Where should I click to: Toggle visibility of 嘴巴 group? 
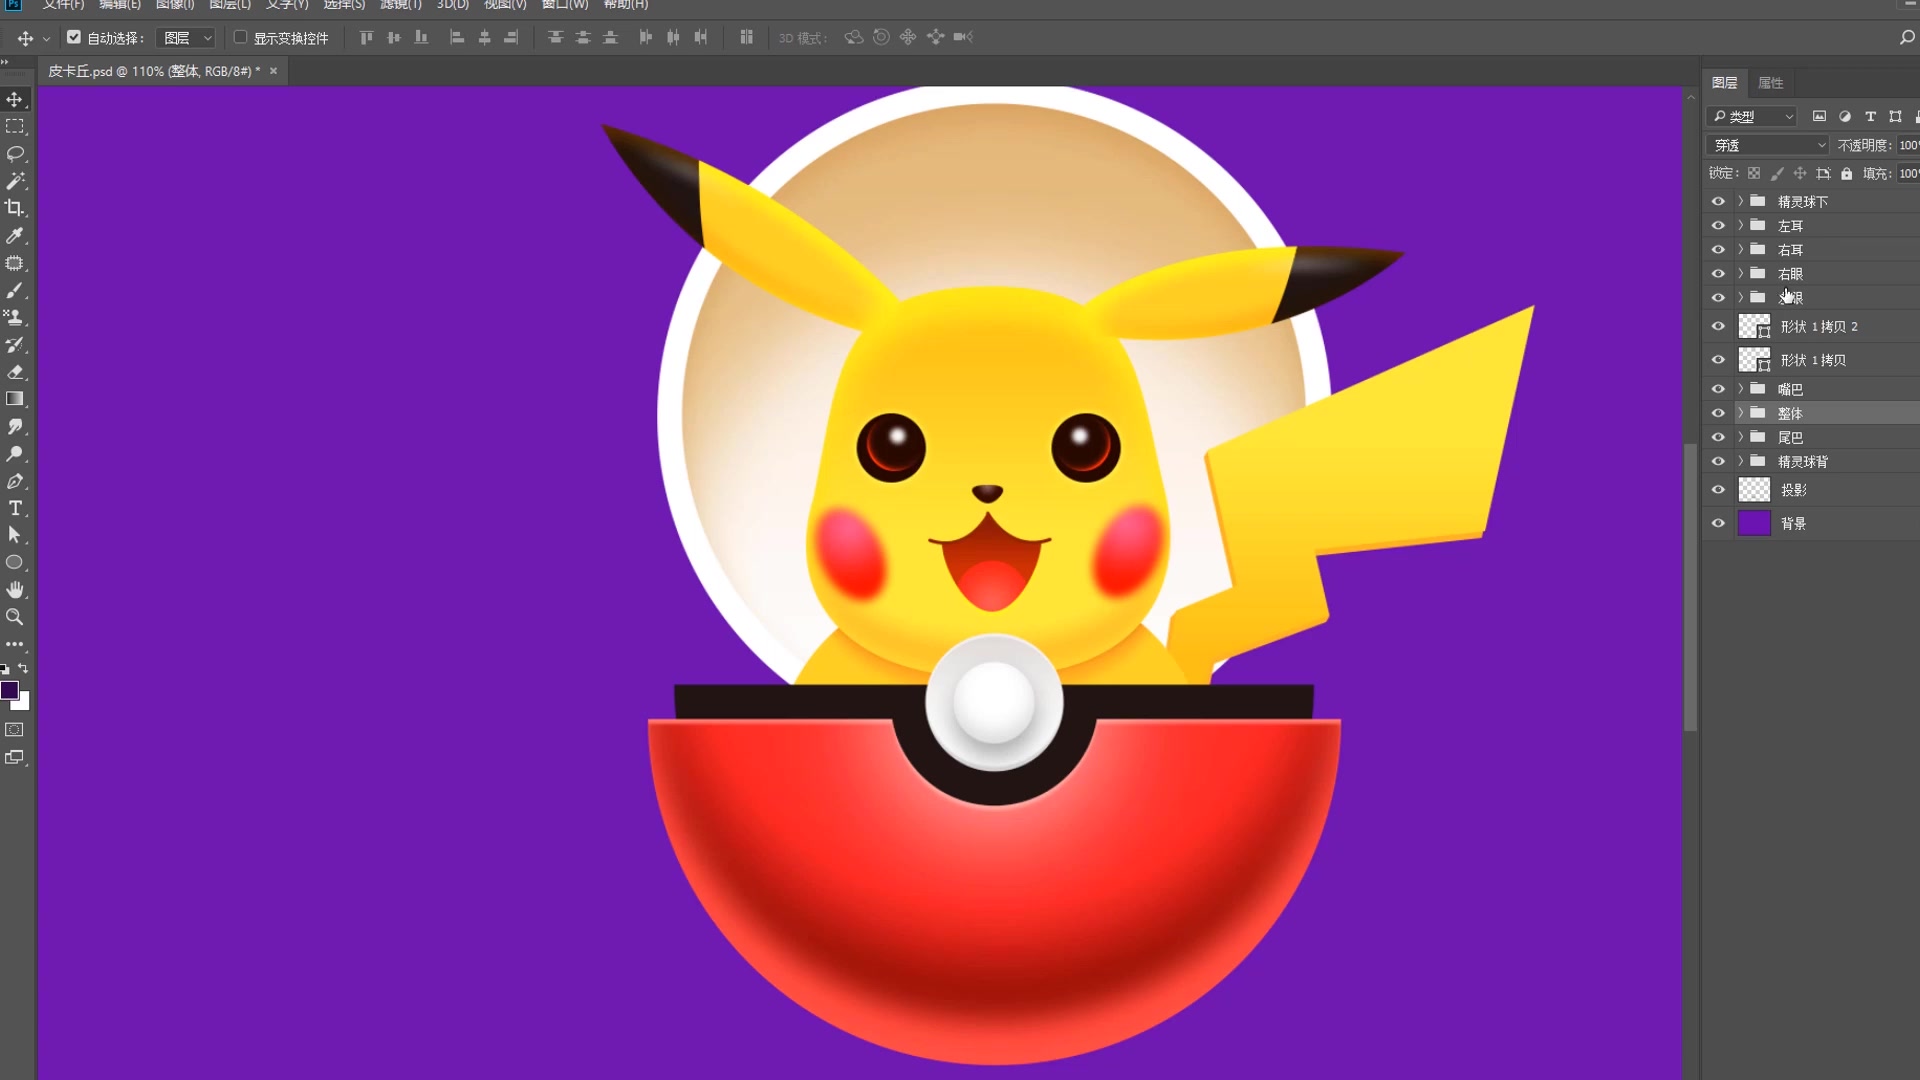pyautogui.click(x=1718, y=389)
